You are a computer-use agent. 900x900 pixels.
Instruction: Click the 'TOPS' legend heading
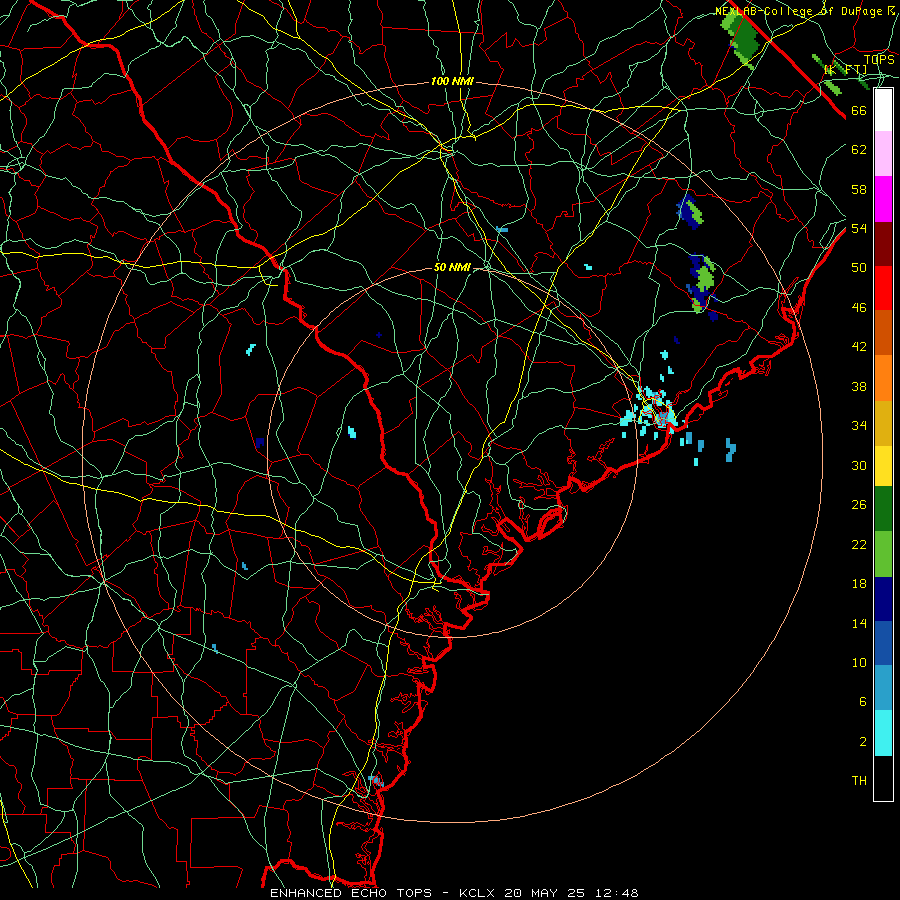(x=879, y=59)
